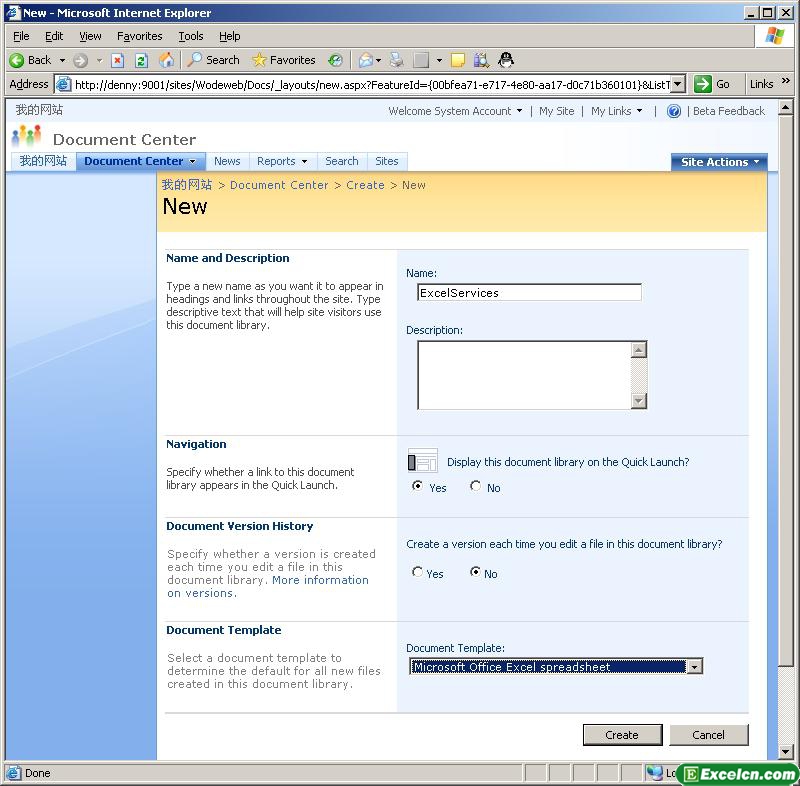
Task: Open the File menu
Action: coord(21,36)
